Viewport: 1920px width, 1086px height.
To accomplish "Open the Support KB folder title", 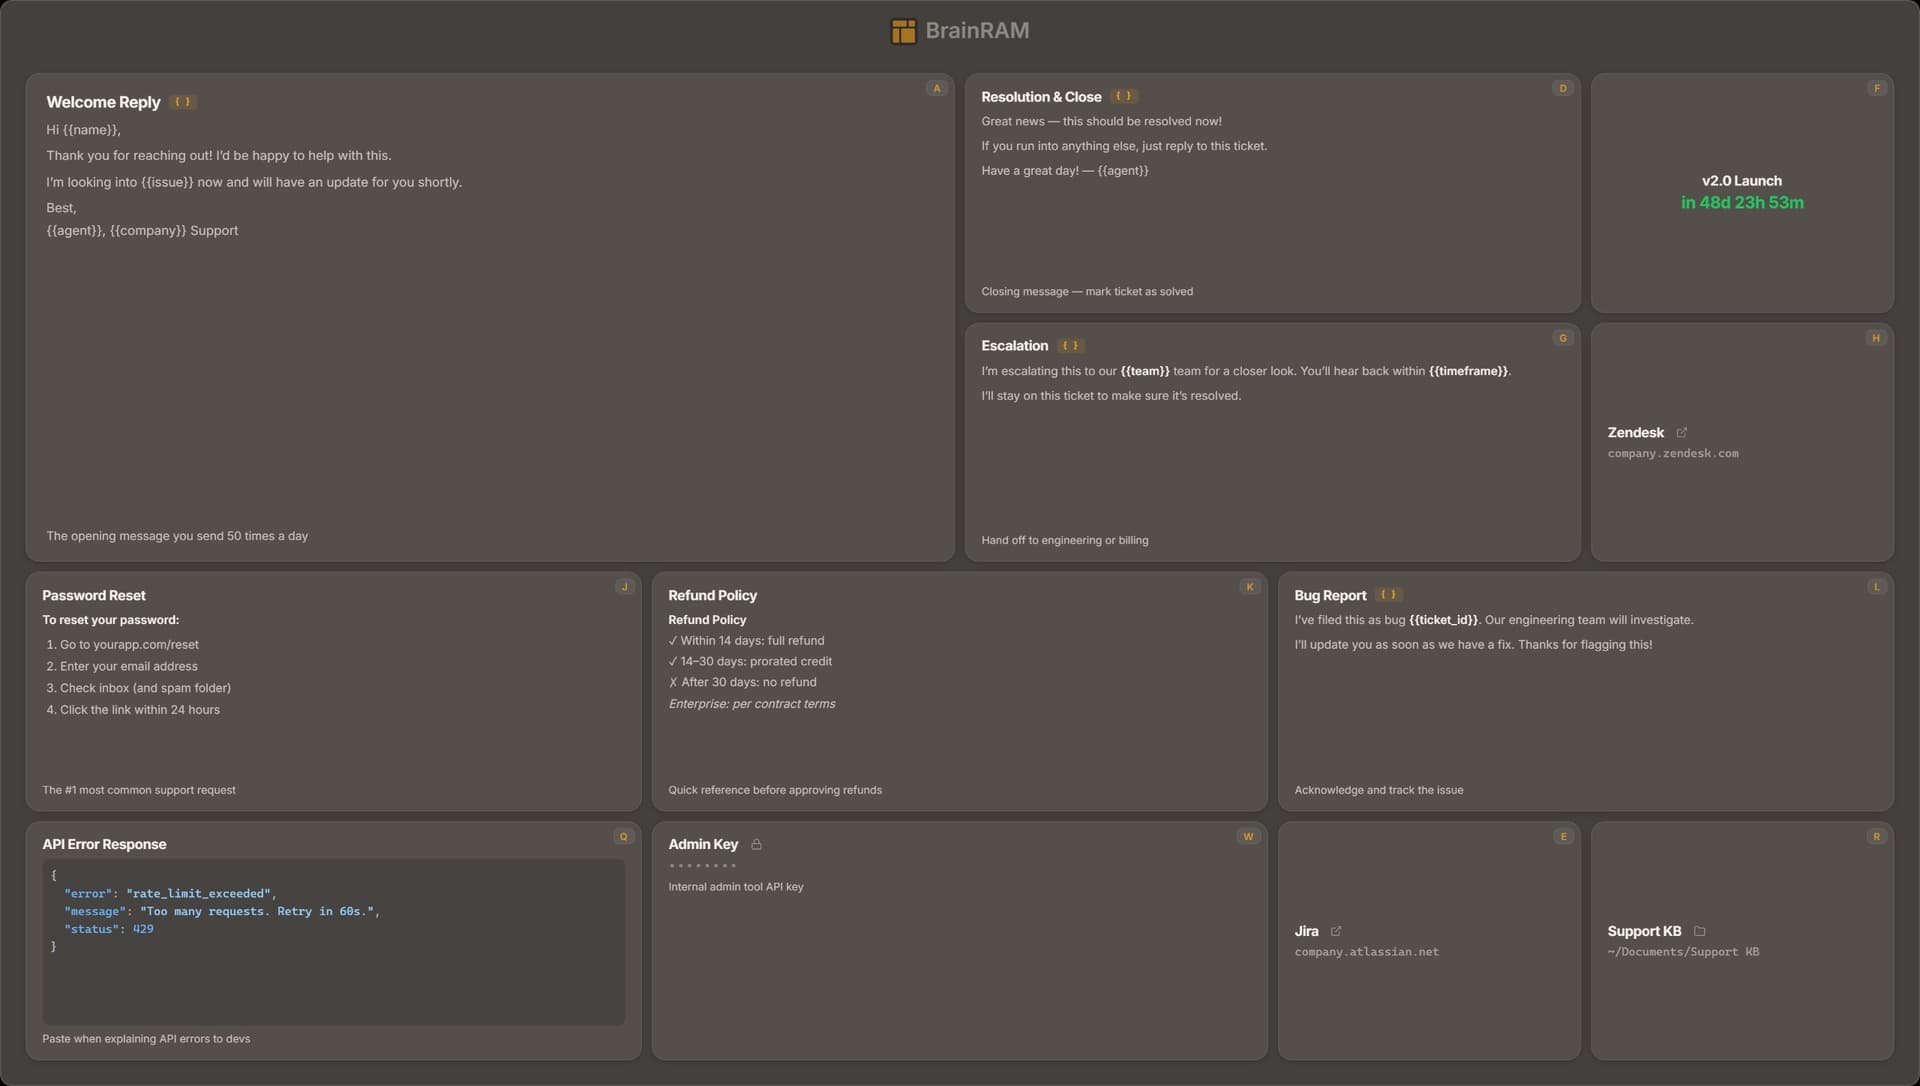I will [1644, 931].
